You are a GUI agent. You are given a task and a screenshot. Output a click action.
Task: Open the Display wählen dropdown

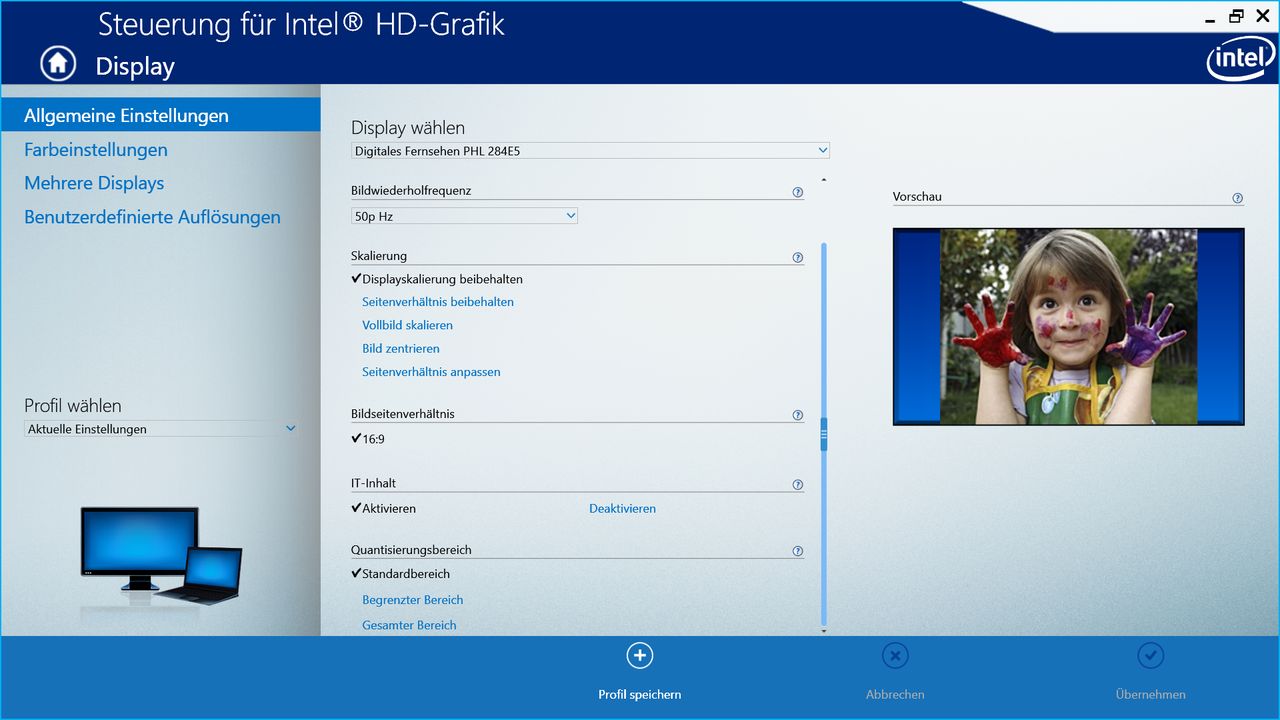click(x=590, y=151)
